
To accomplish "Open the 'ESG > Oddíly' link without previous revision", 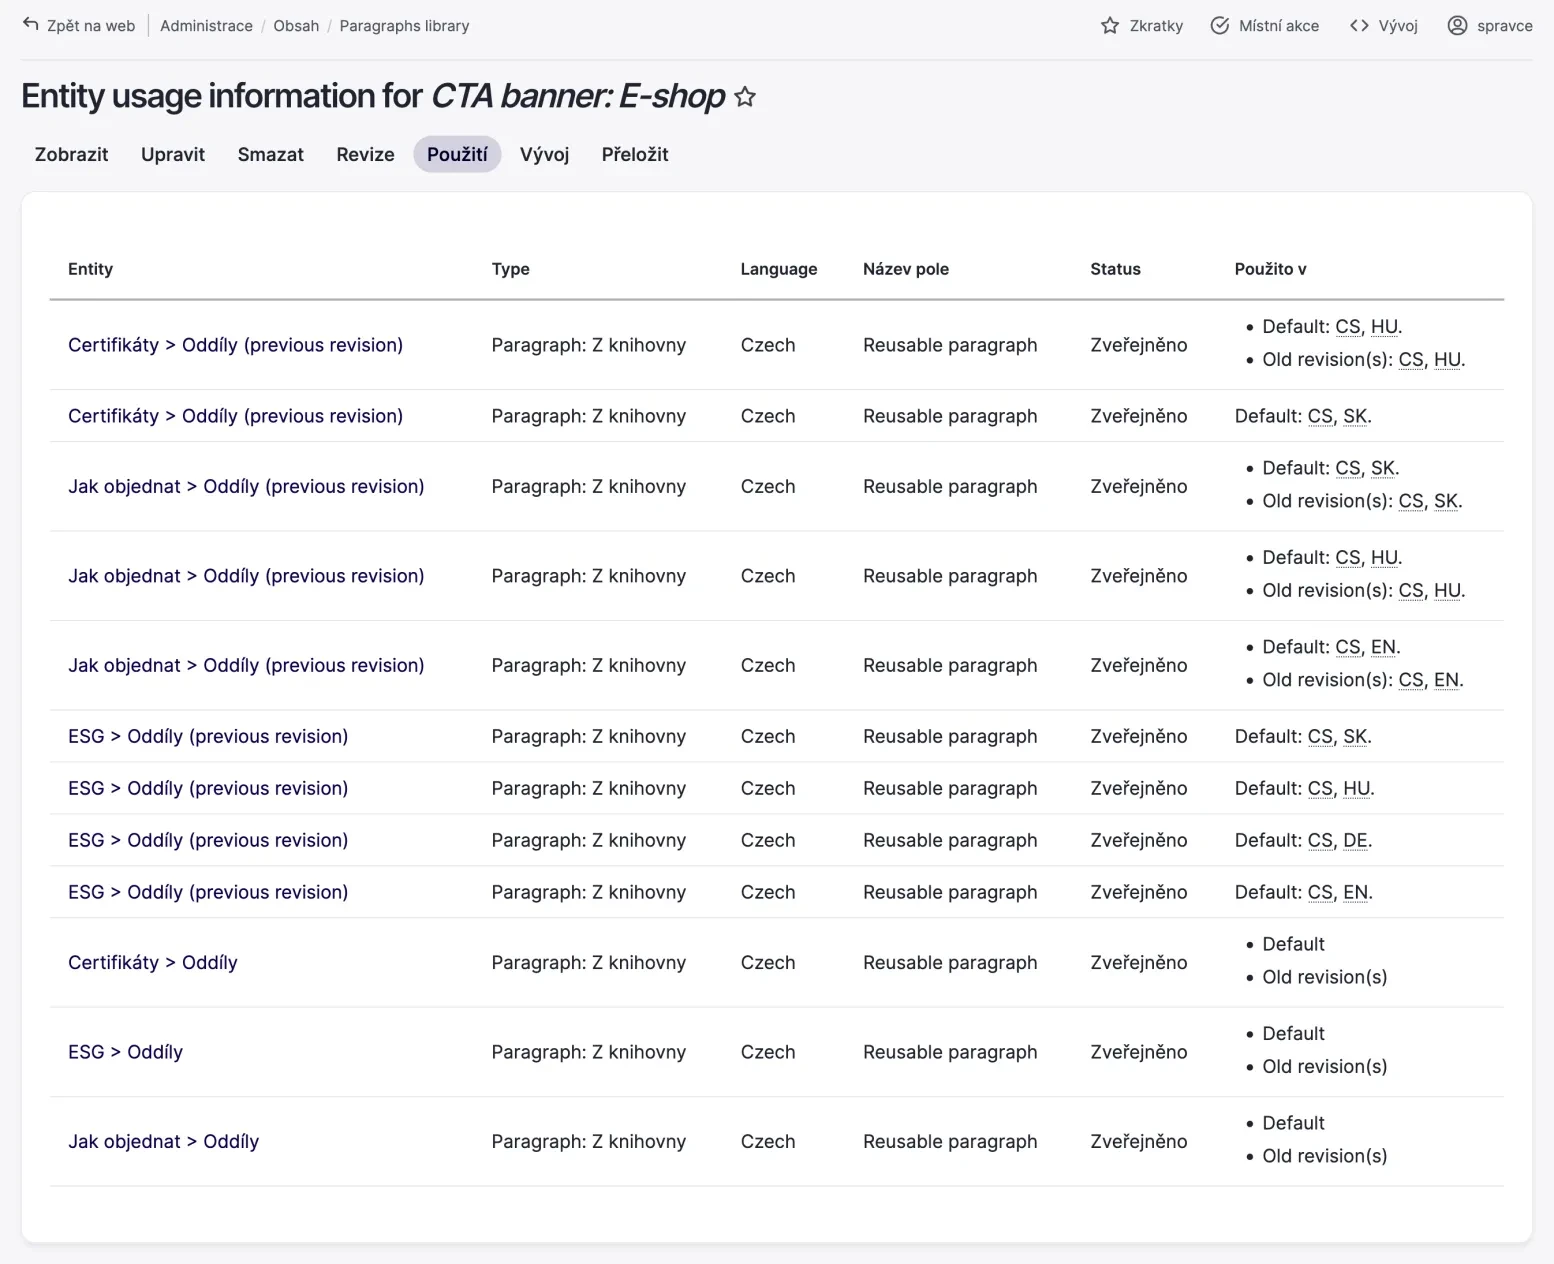I will [x=125, y=1052].
